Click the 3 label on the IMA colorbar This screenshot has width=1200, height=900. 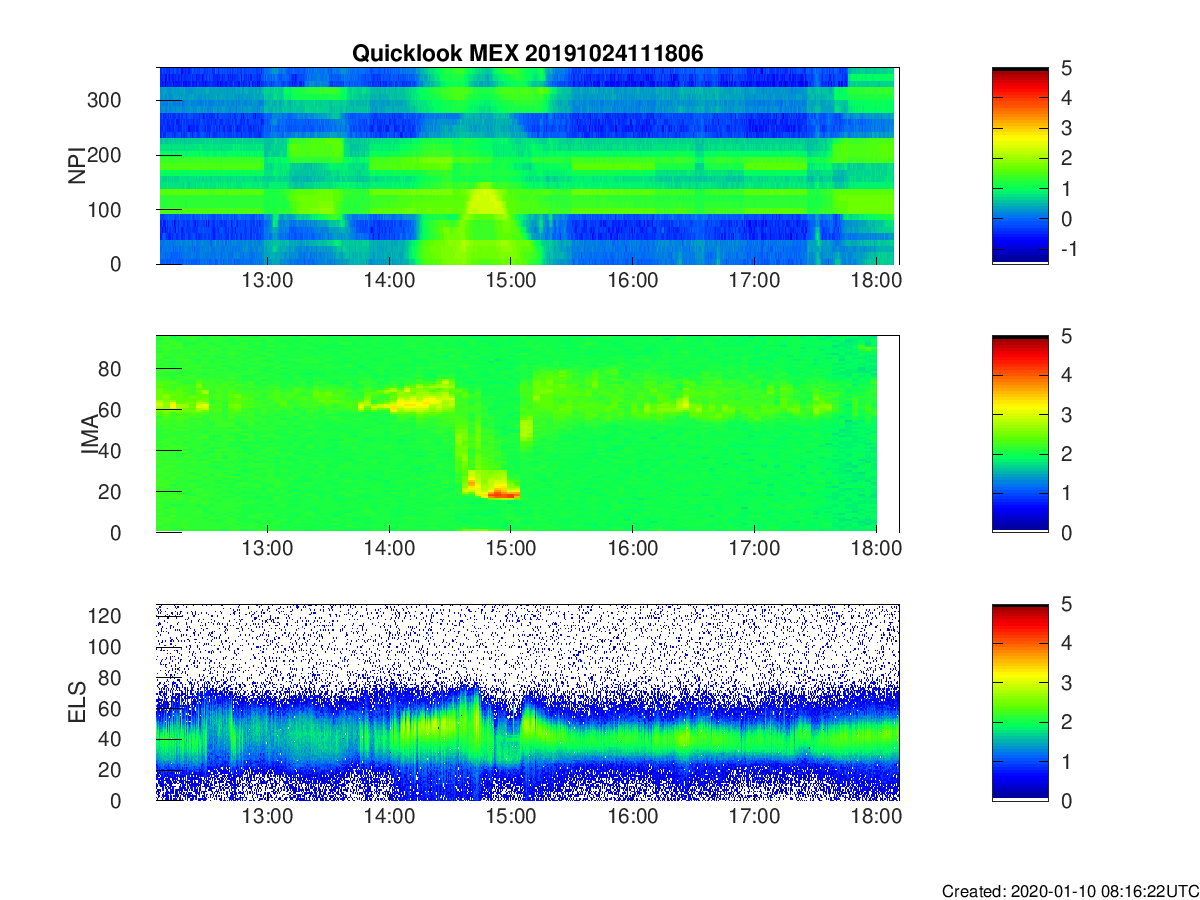(x=1065, y=414)
